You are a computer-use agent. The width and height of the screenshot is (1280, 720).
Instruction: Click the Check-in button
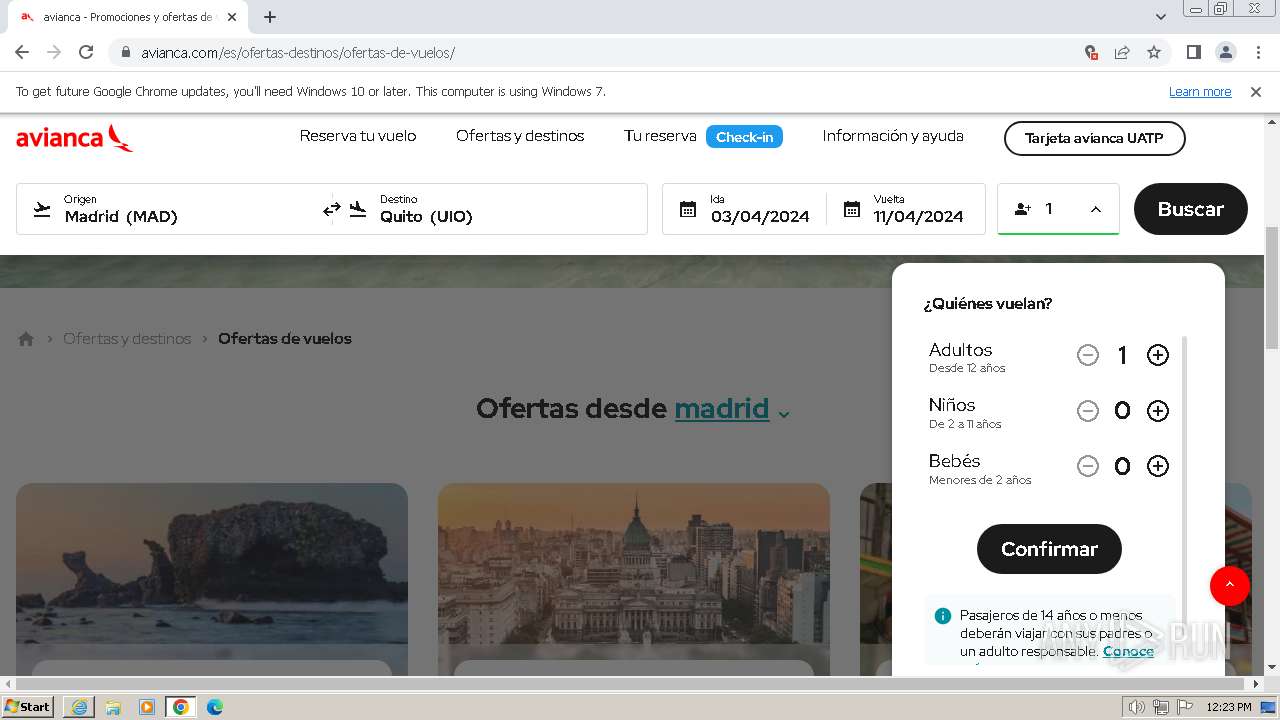pos(744,137)
